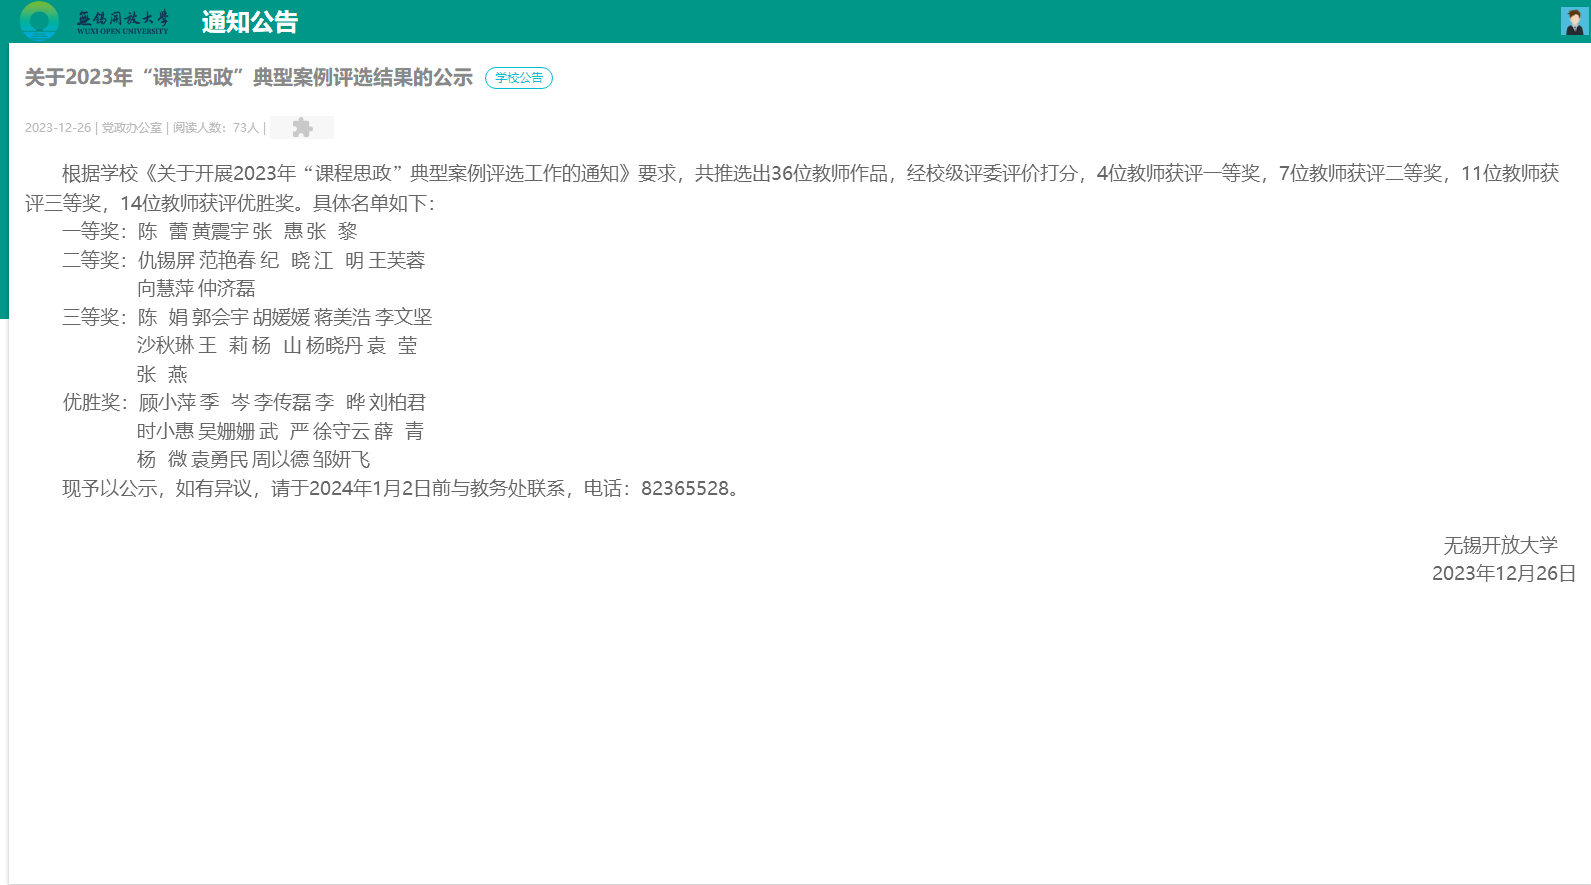Click the announcement title about 课程思政 results

pos(248,78)
